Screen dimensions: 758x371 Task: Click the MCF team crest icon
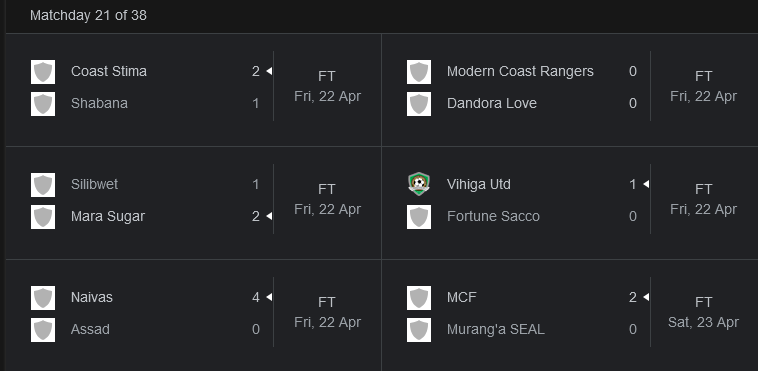(419, 297)
